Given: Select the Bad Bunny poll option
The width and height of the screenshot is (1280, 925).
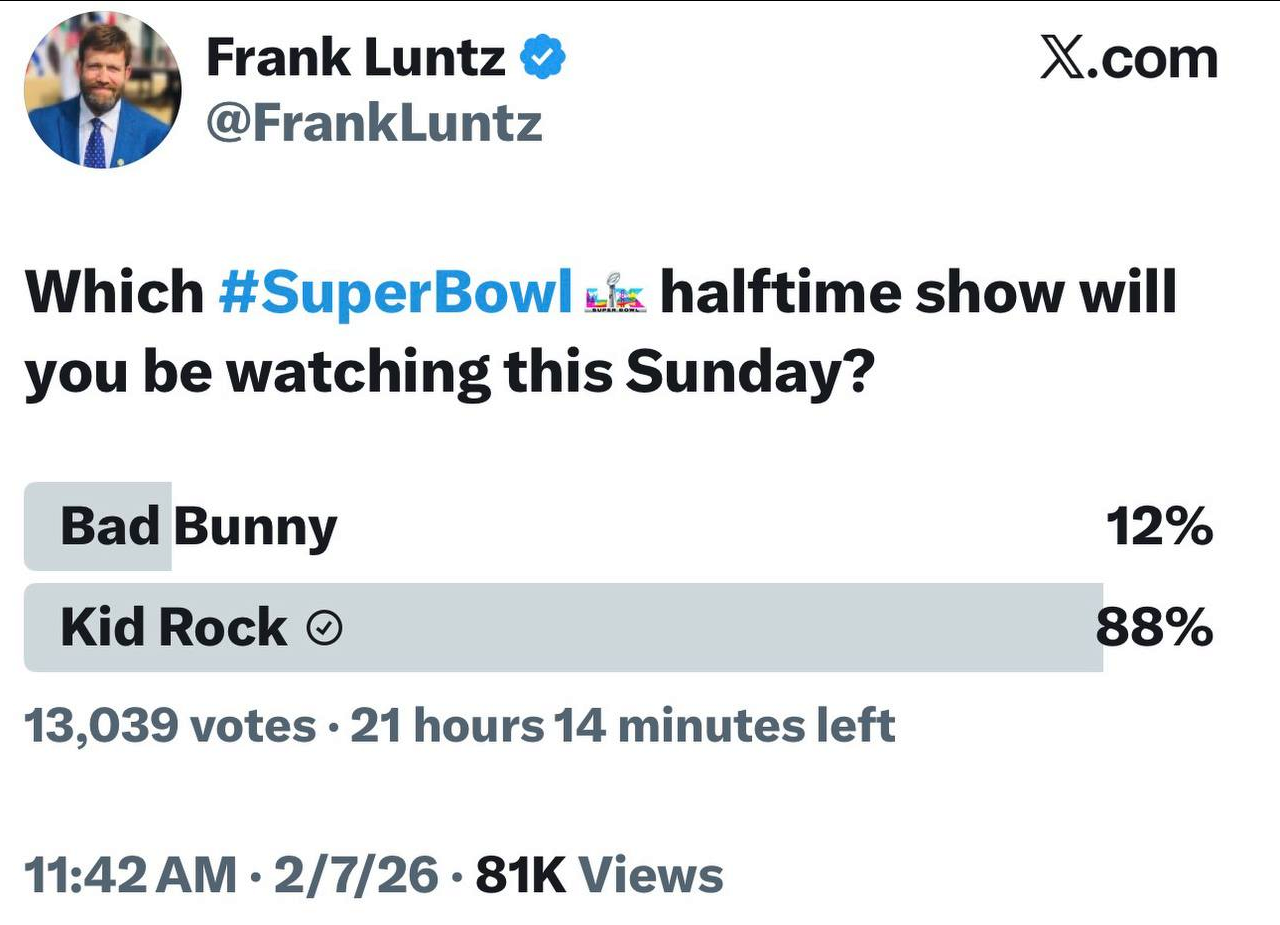Looking at the screenshot, I should pos(198,526).
